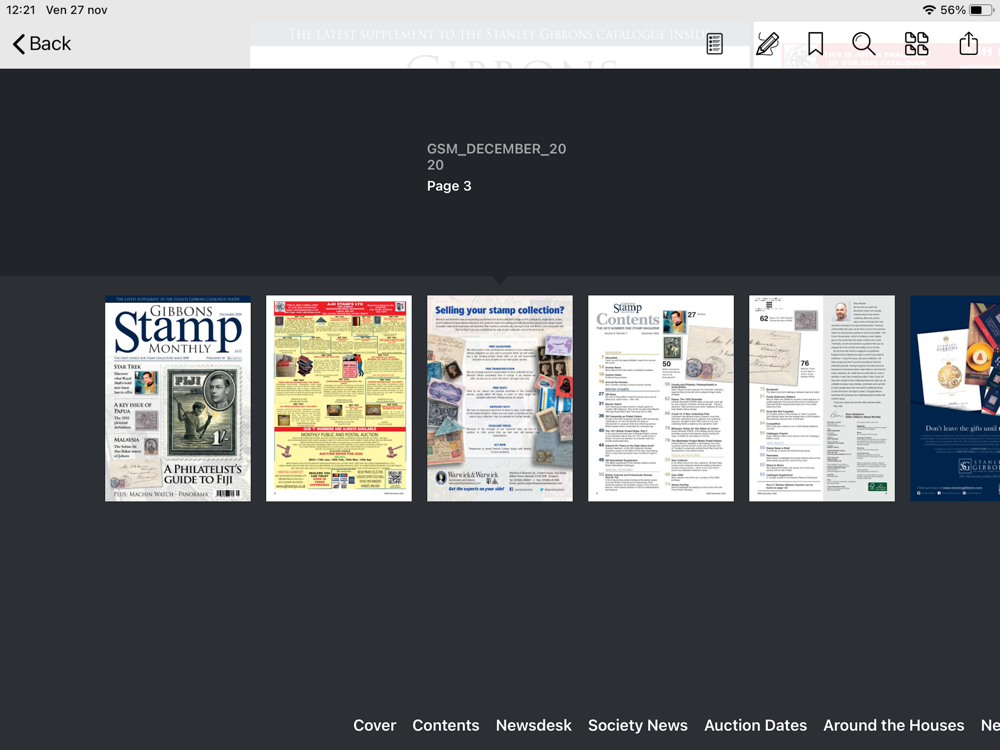1000x750 pixels.
Task: Go back using the Back chevron
Action: [x=41, y=44]
